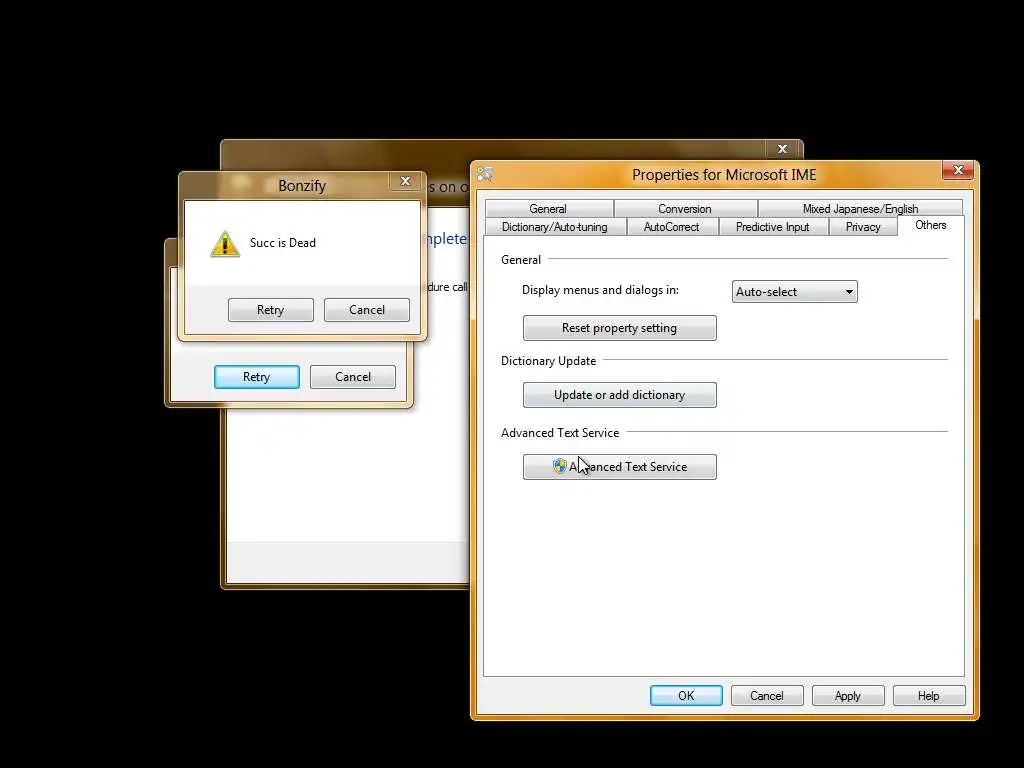Screen dimensions: 1024x768
Task: Click the highlighted Retry in the rear dialog
Action: (257, 377)
